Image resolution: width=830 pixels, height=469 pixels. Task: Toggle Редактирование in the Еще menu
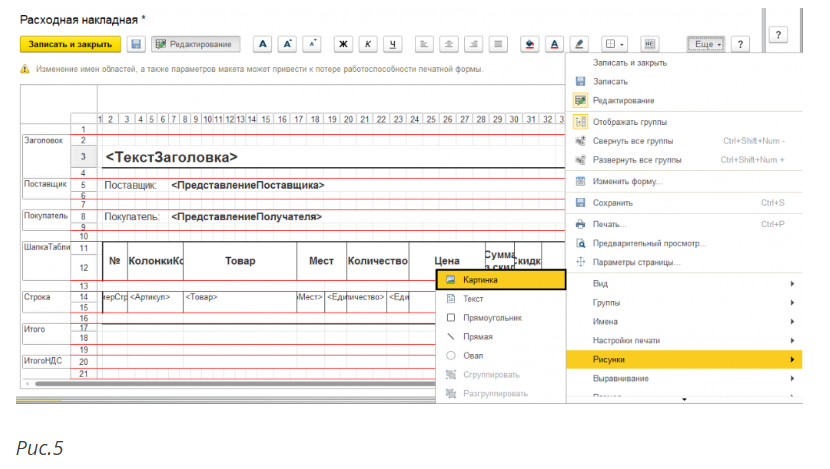(x=623, y=100)
